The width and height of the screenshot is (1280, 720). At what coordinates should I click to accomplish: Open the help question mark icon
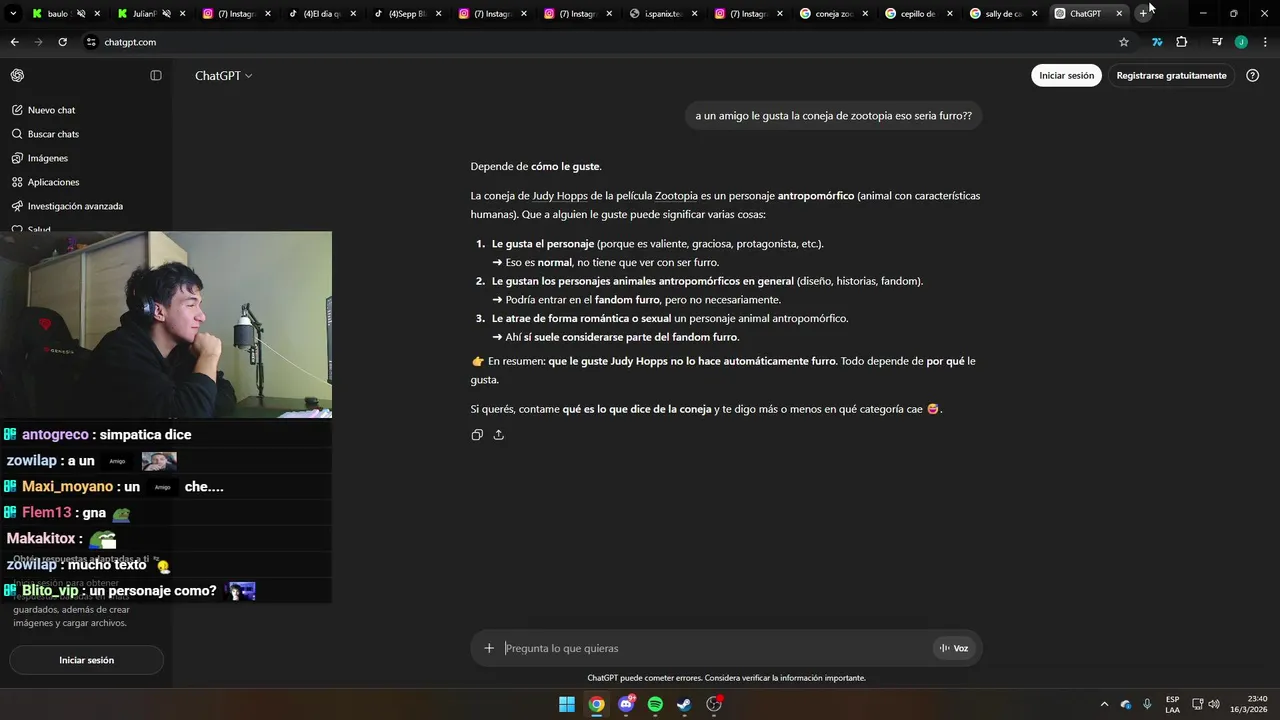coord(1252,75)
